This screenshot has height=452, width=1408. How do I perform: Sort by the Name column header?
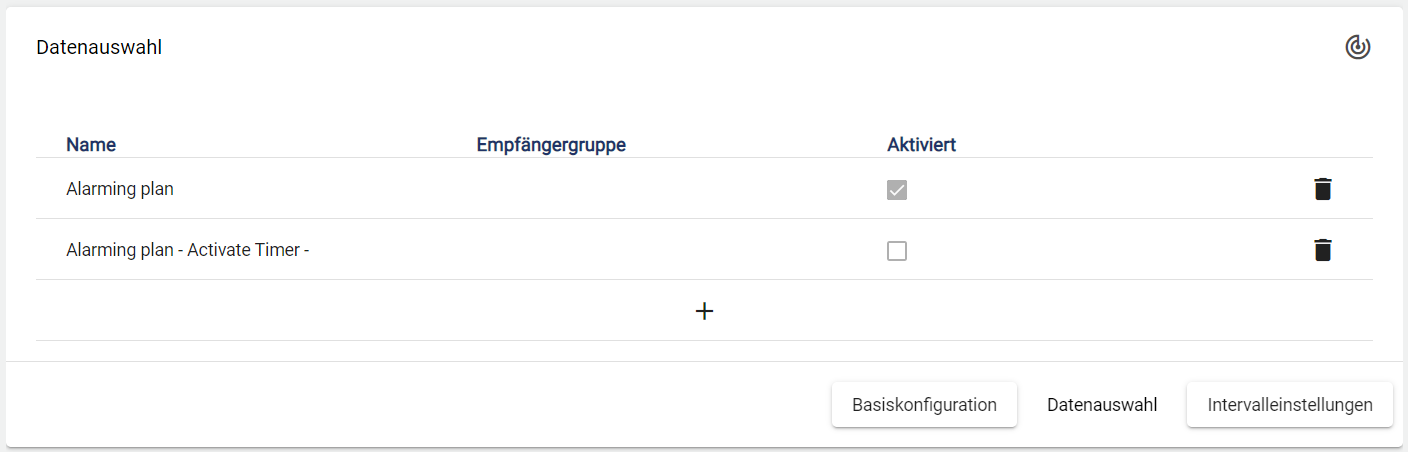(91, 145)
